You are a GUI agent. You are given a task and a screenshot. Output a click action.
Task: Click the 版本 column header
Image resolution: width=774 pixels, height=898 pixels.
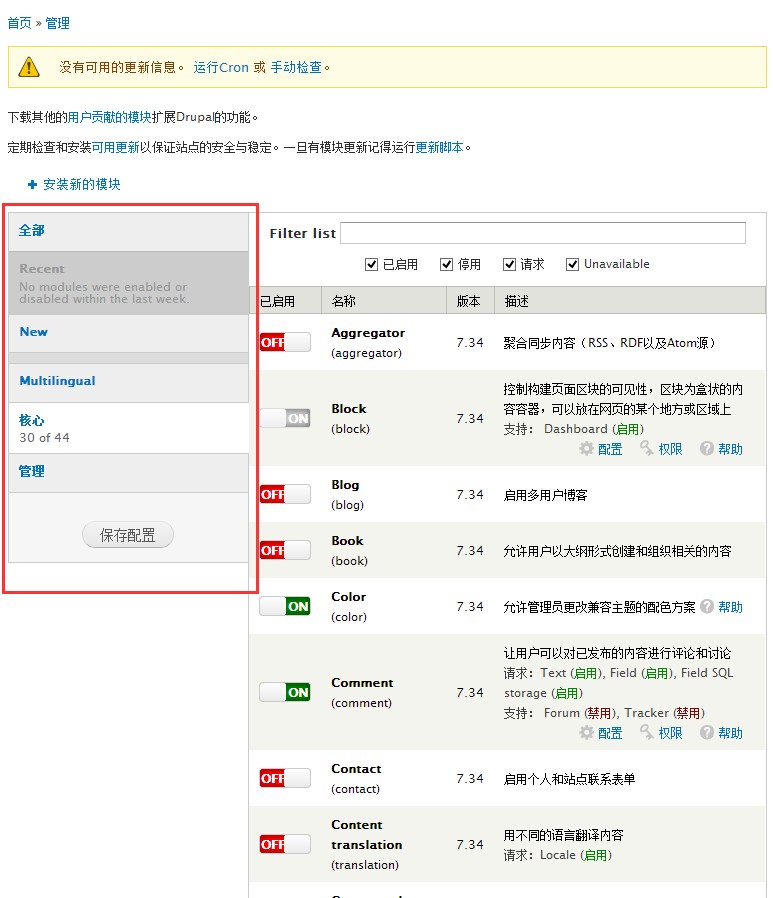tap(468, 301)
